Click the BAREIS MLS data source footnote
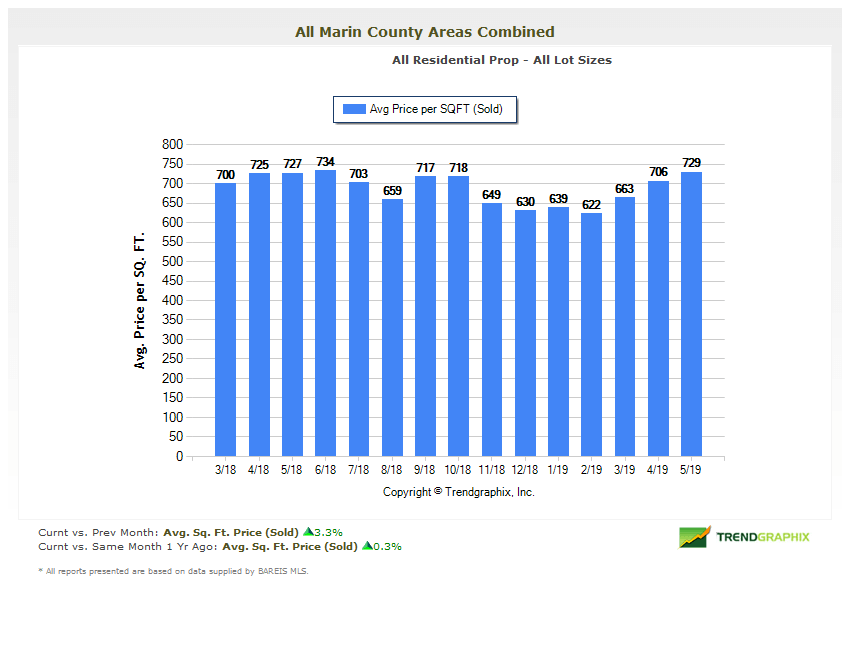Screen dimensions: 850x650 (x=173, y=571)
